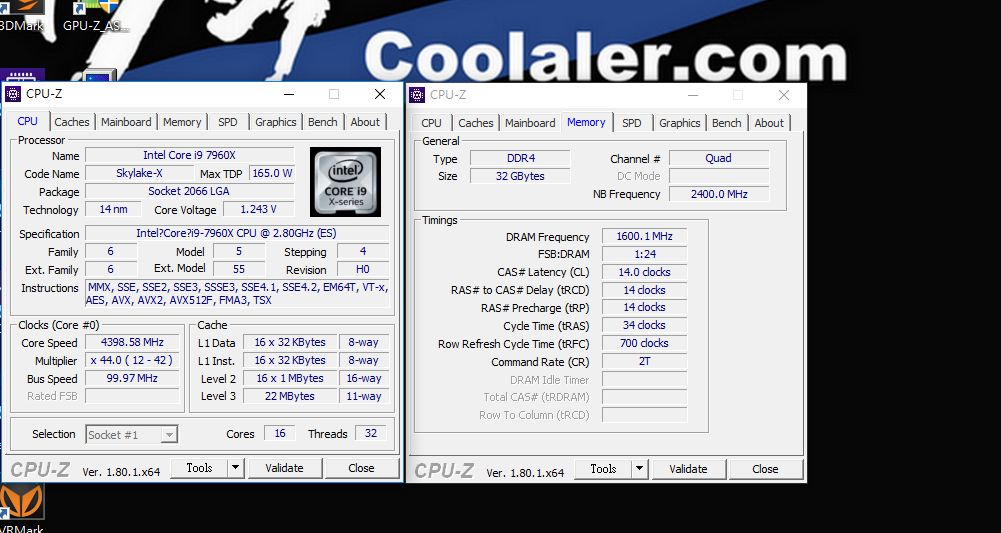1001x533 pixels.
Task: Click Cores count field 16
Action: point(280,433)
